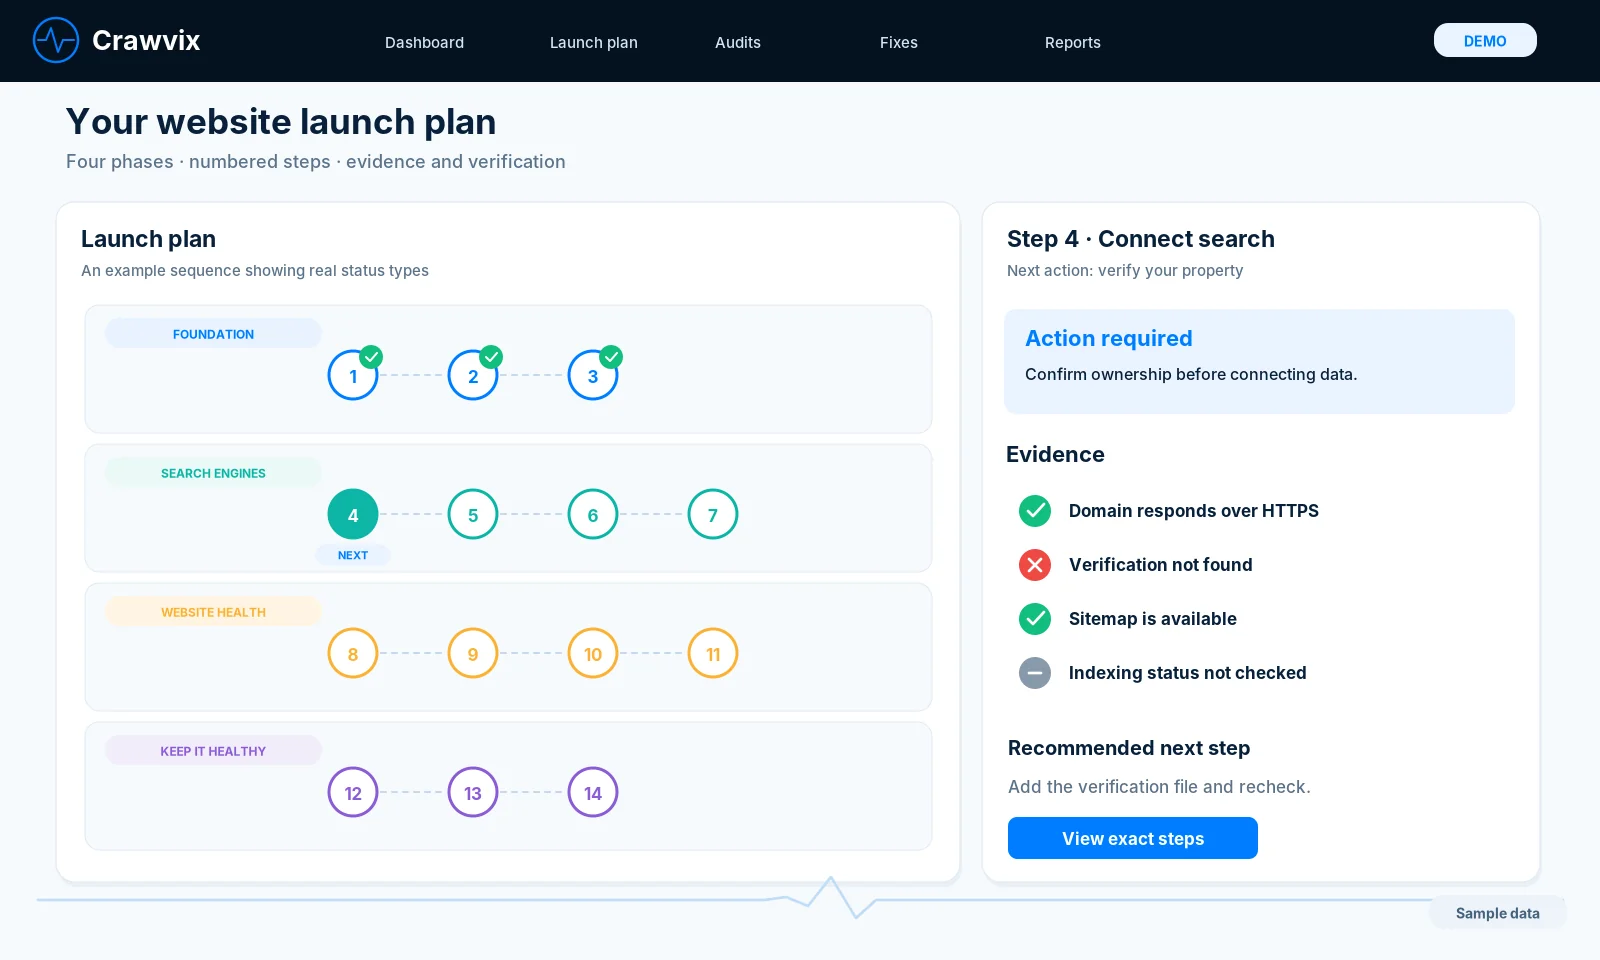The height and width of the screenshot is (960, 1600).
Task: Select step 11 circle in Website Health
Action: point(713,653)
